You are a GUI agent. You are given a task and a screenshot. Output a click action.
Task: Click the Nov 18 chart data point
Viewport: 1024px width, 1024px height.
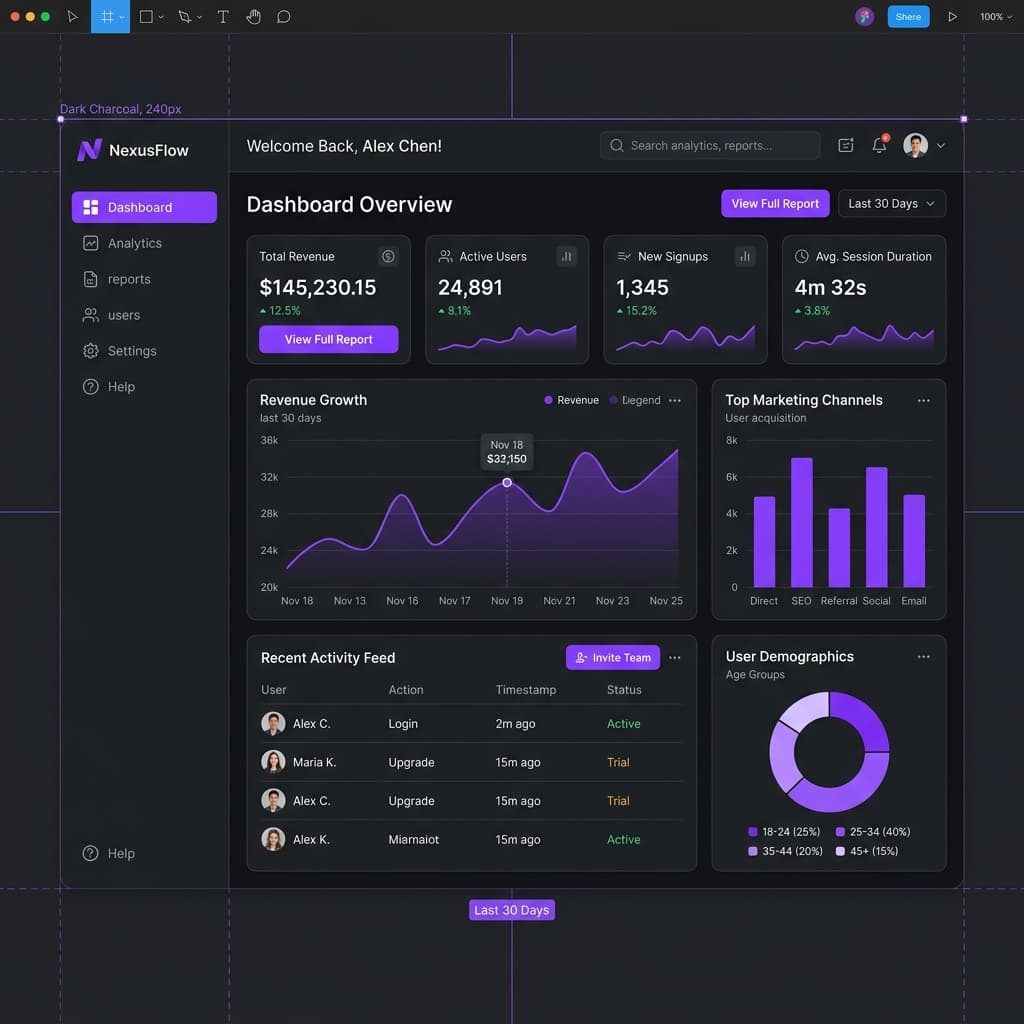point(507,482)
